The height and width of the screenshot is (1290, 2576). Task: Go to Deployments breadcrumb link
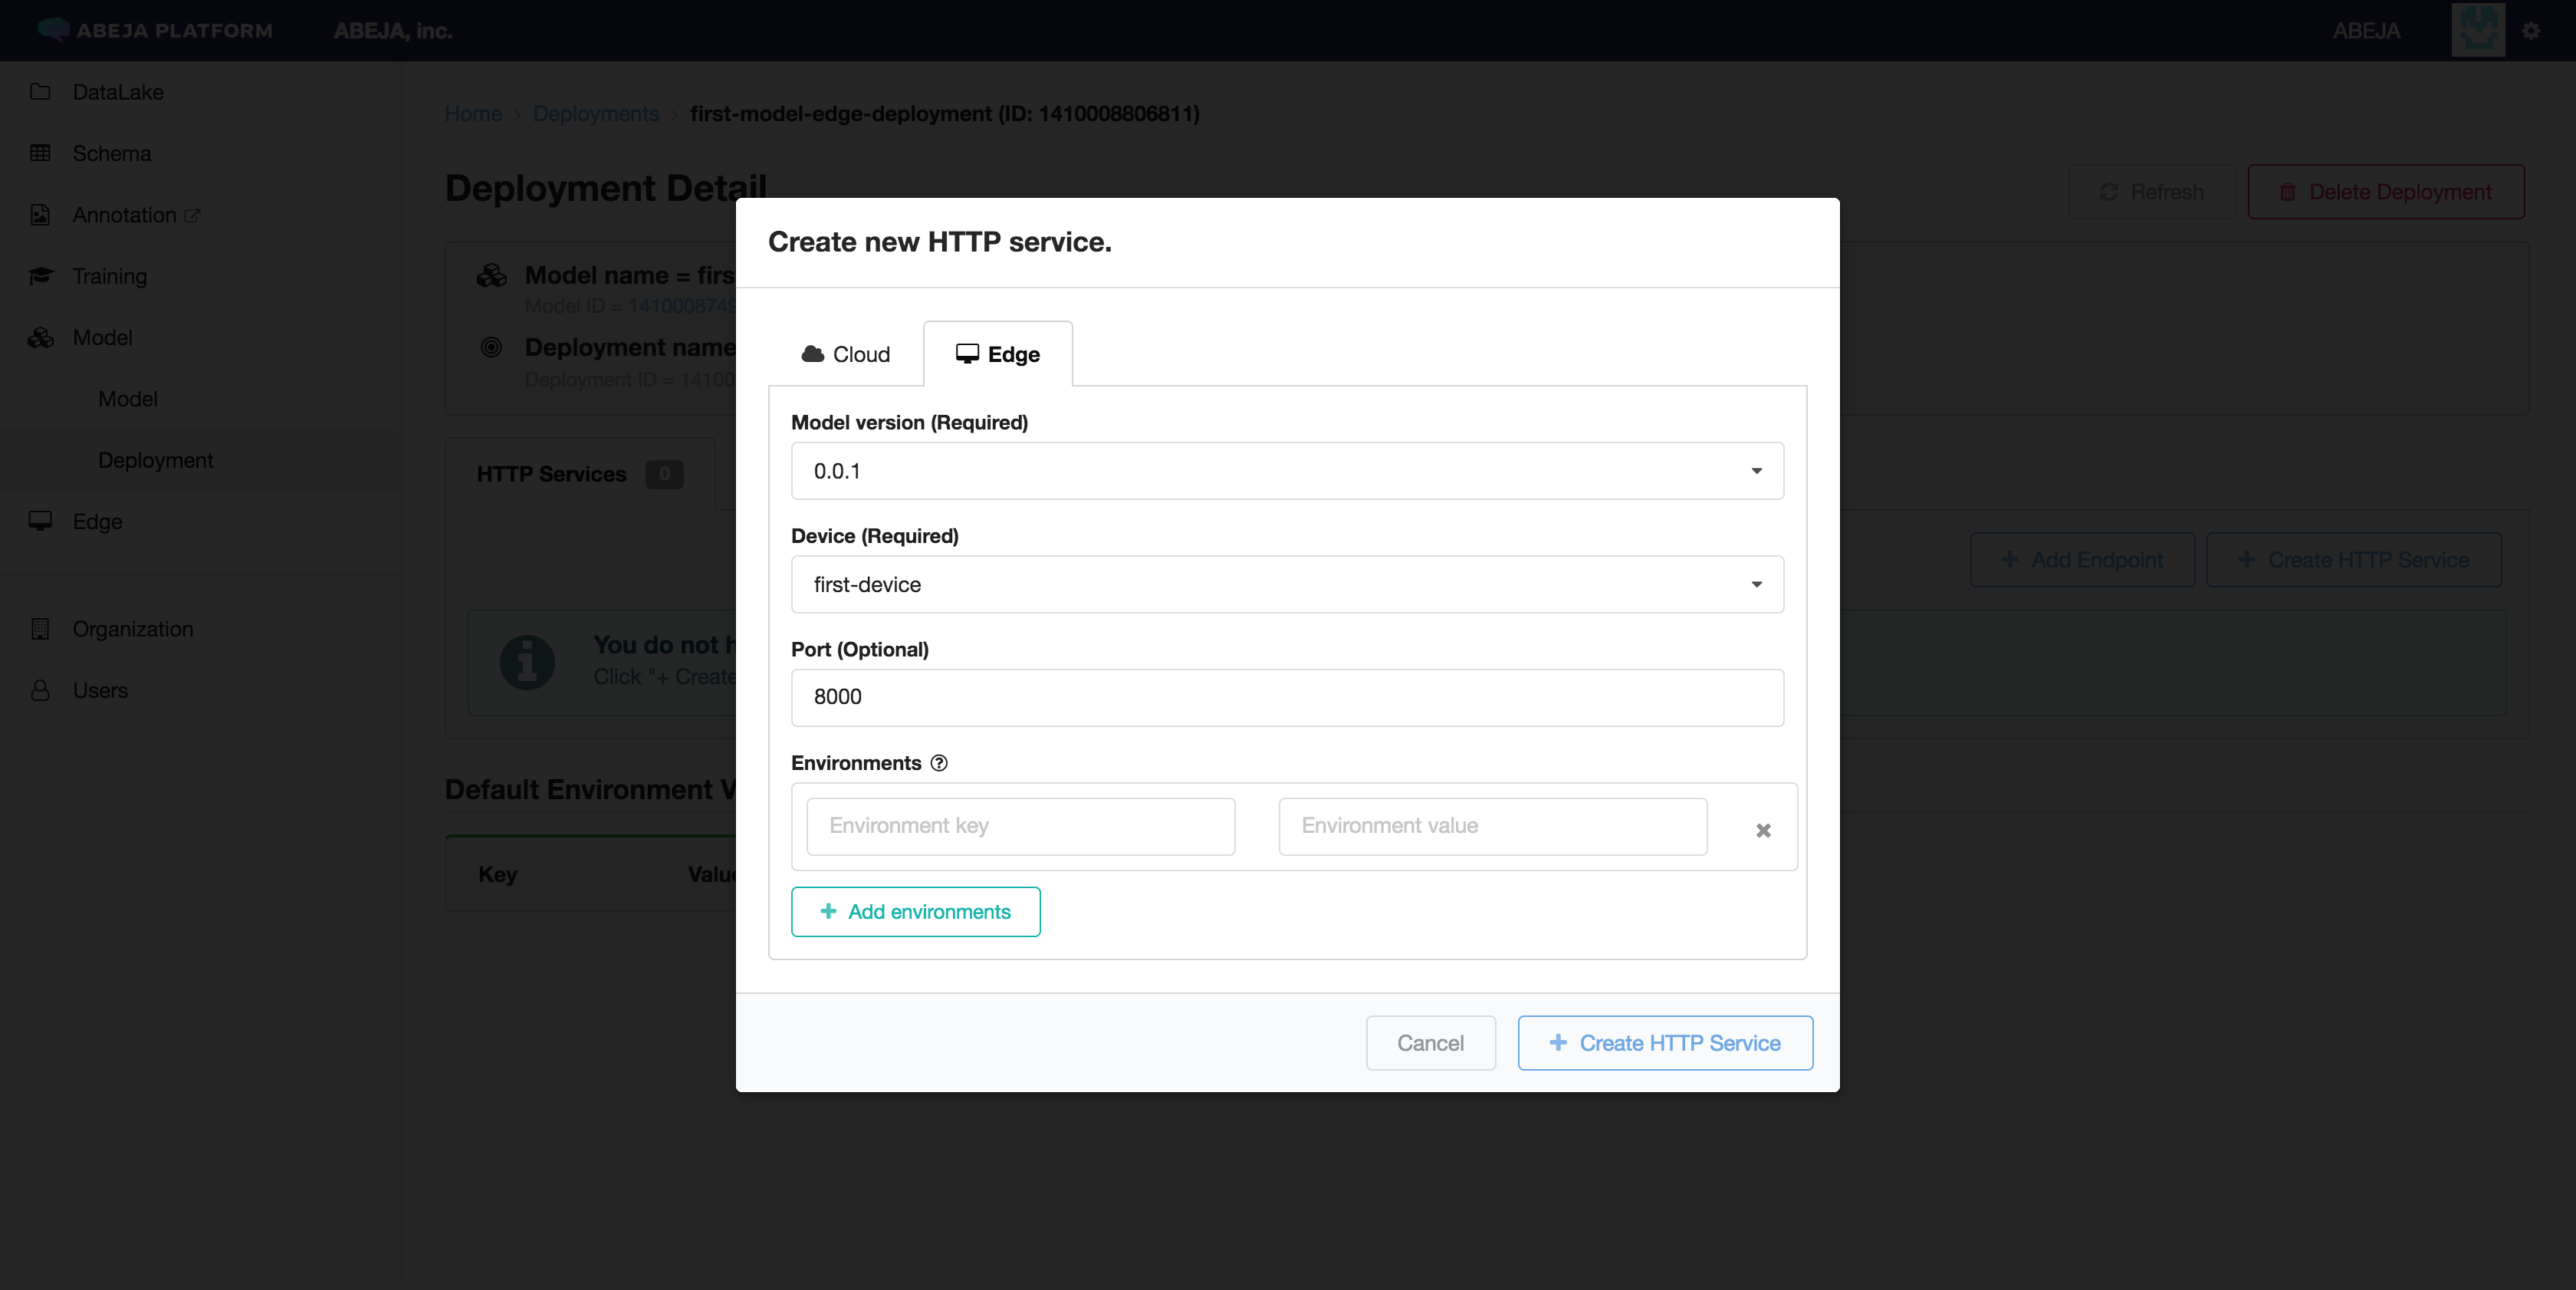[595, 113]
